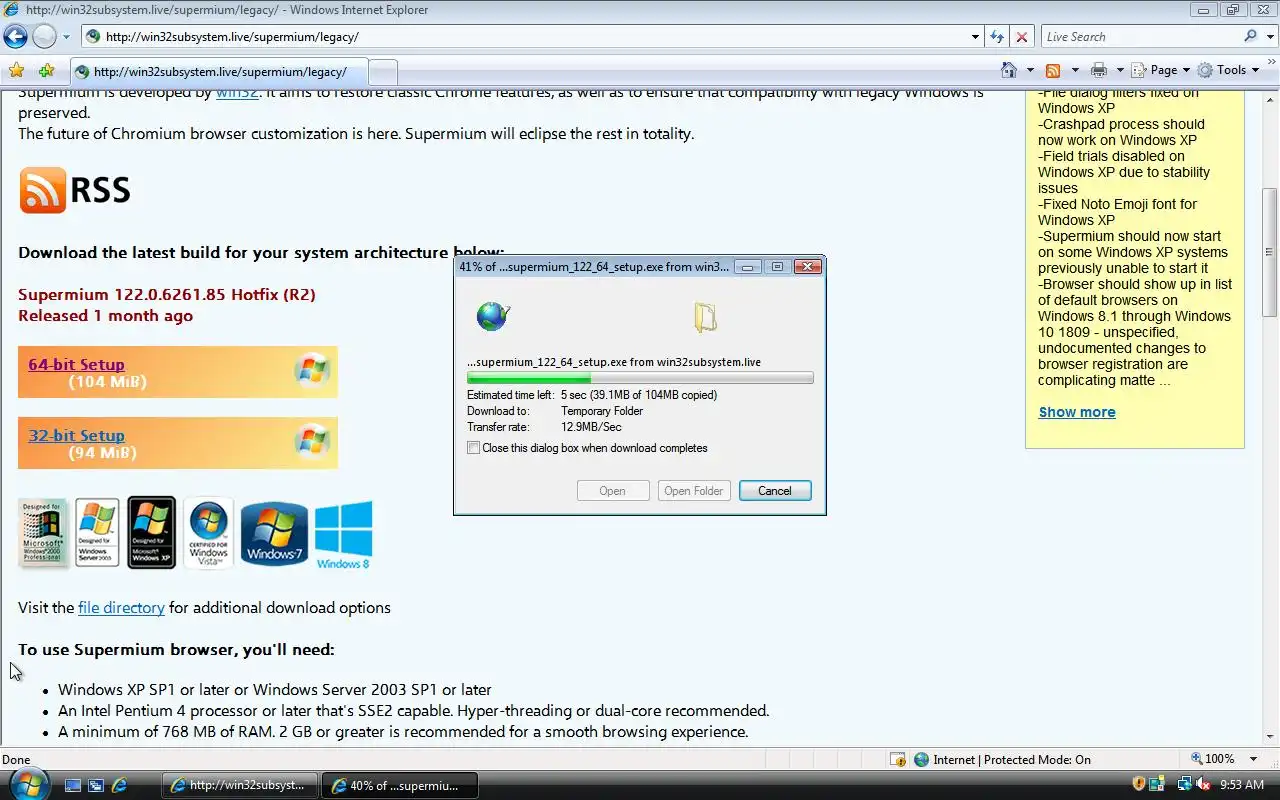Click the Windows logo on 64-bit banner
The image size is (1280, 800).
(312, 370)
